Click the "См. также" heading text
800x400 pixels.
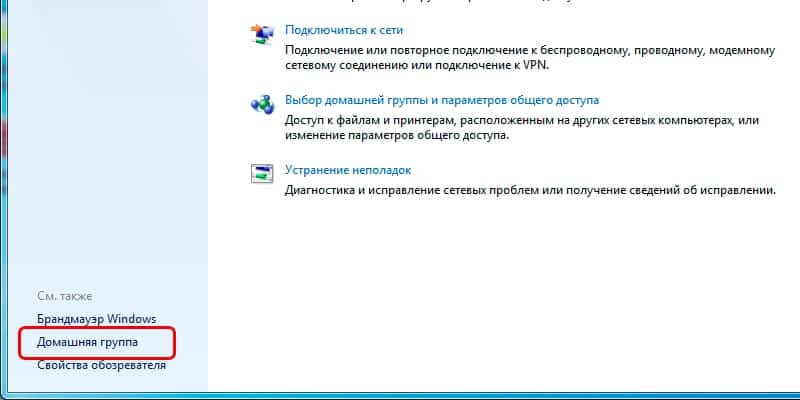coord(64,296)
